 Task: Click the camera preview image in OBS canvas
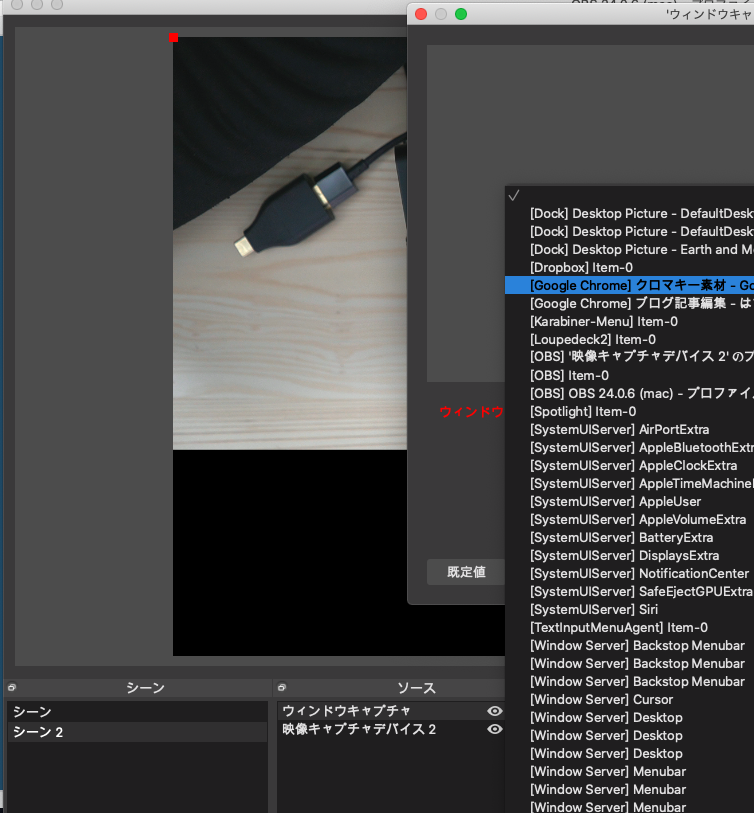pyautogui.click(x=290, y=243)
